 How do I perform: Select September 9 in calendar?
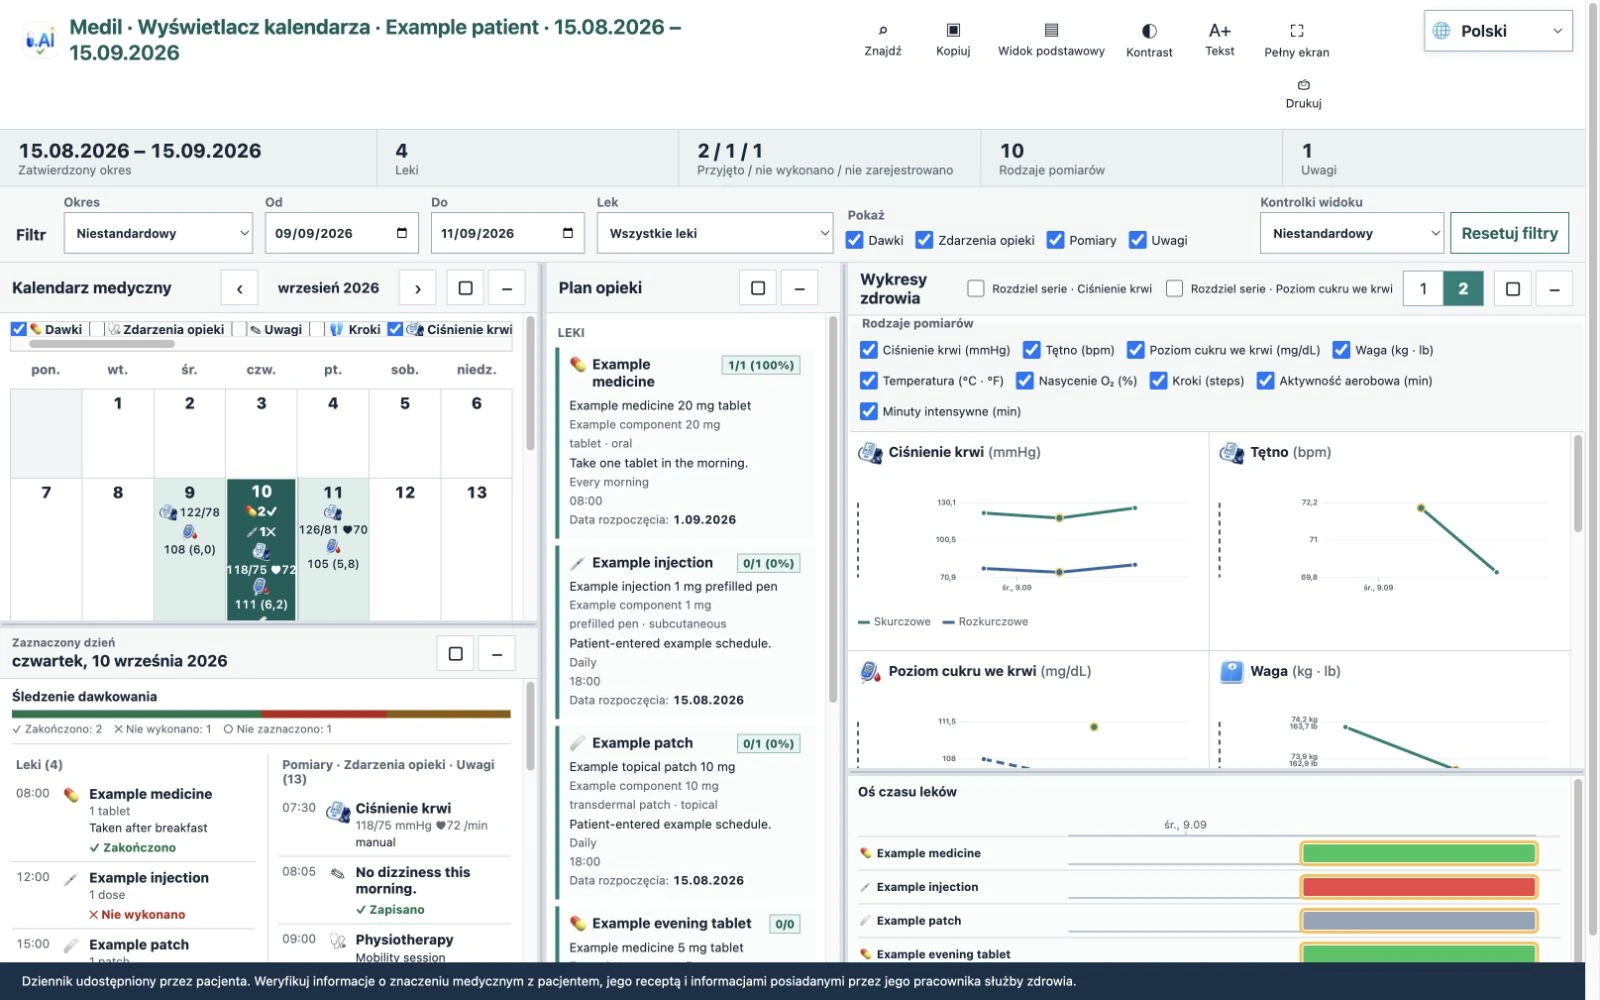click(x=190, y=549)
